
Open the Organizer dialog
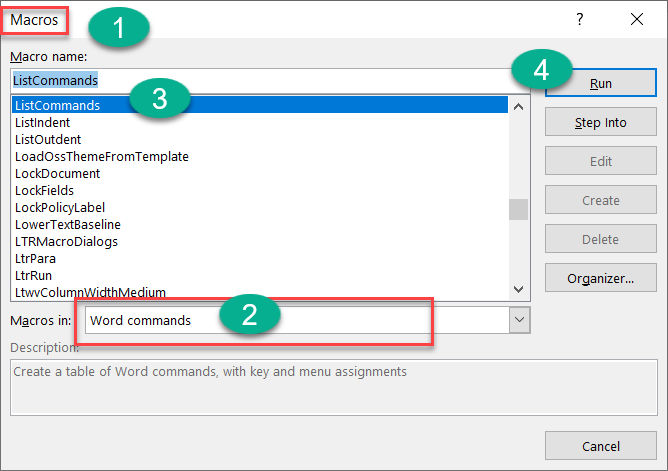600,279
